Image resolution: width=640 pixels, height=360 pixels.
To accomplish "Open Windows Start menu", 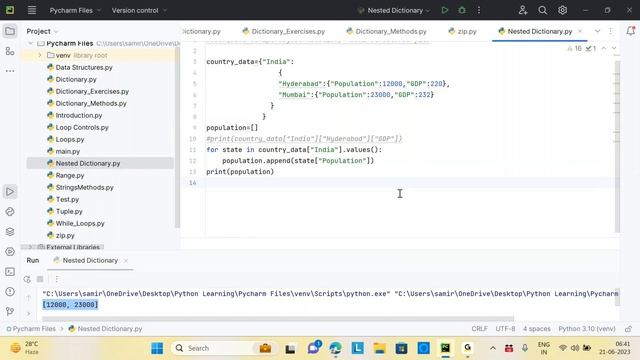I will 157,348.
